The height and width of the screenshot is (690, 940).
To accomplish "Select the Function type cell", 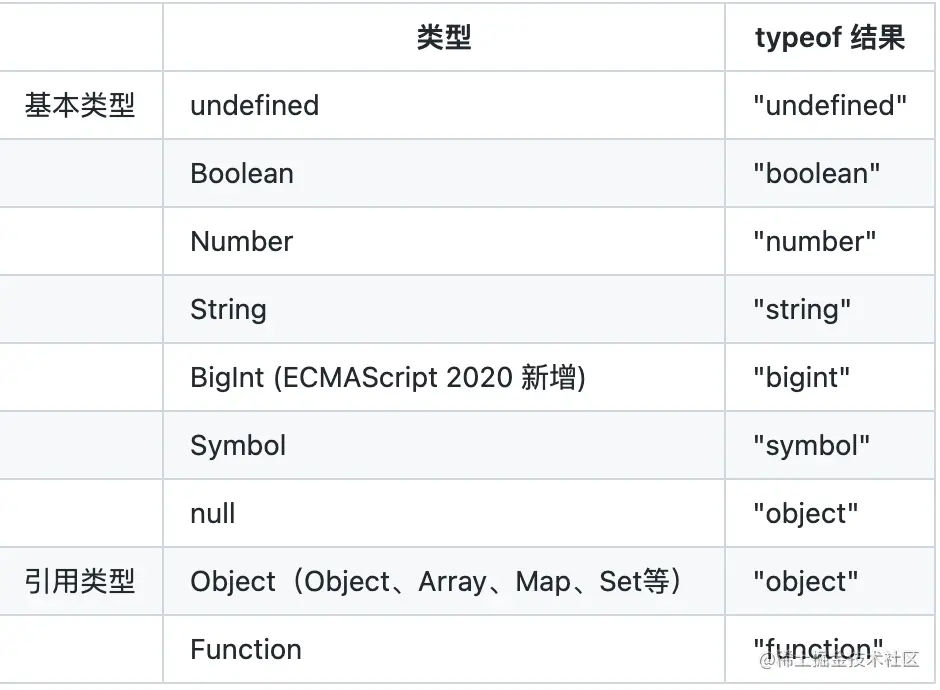I will pyautogui.click(x=246, y=649).
